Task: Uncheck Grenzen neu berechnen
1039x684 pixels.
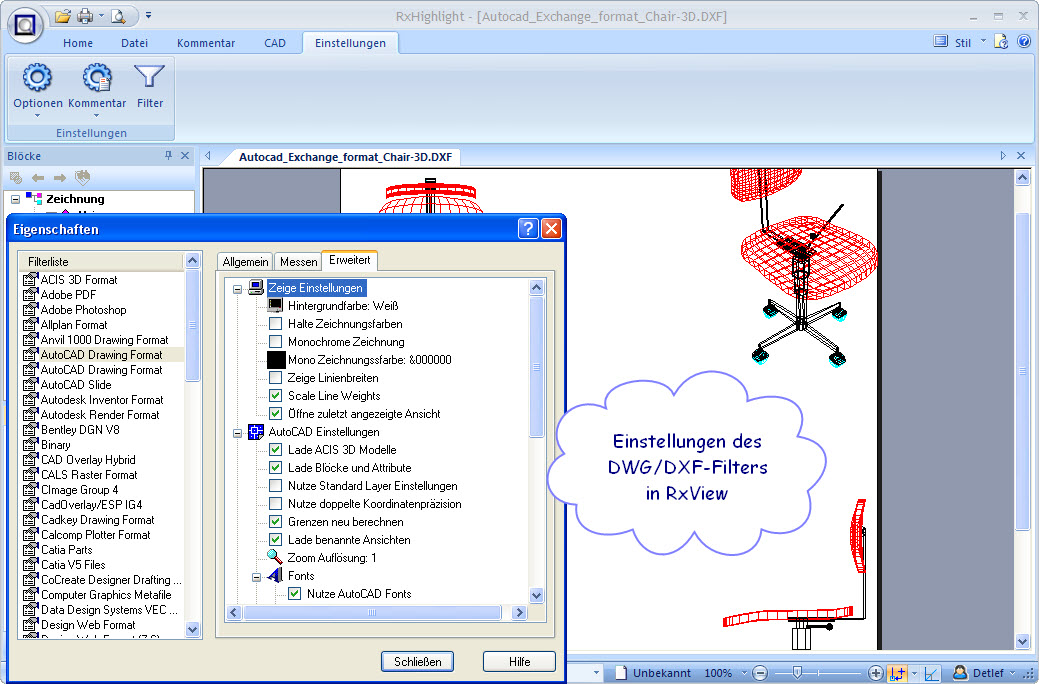Action: (x=276, y=522)
